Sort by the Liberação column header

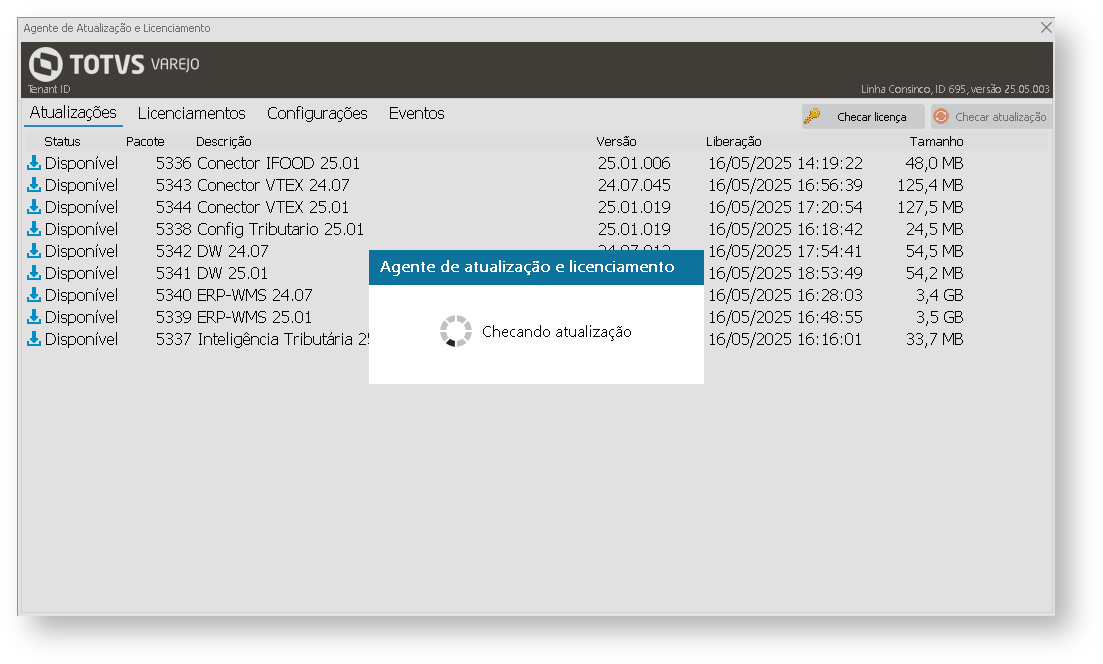coord(734,141)
